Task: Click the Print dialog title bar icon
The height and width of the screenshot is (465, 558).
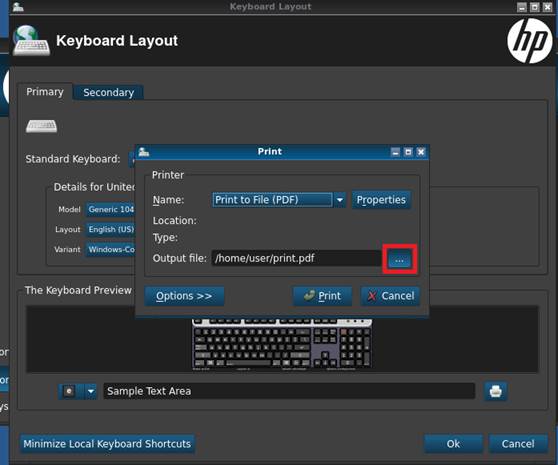Action: pyautogui.click(x=143, y=152)
